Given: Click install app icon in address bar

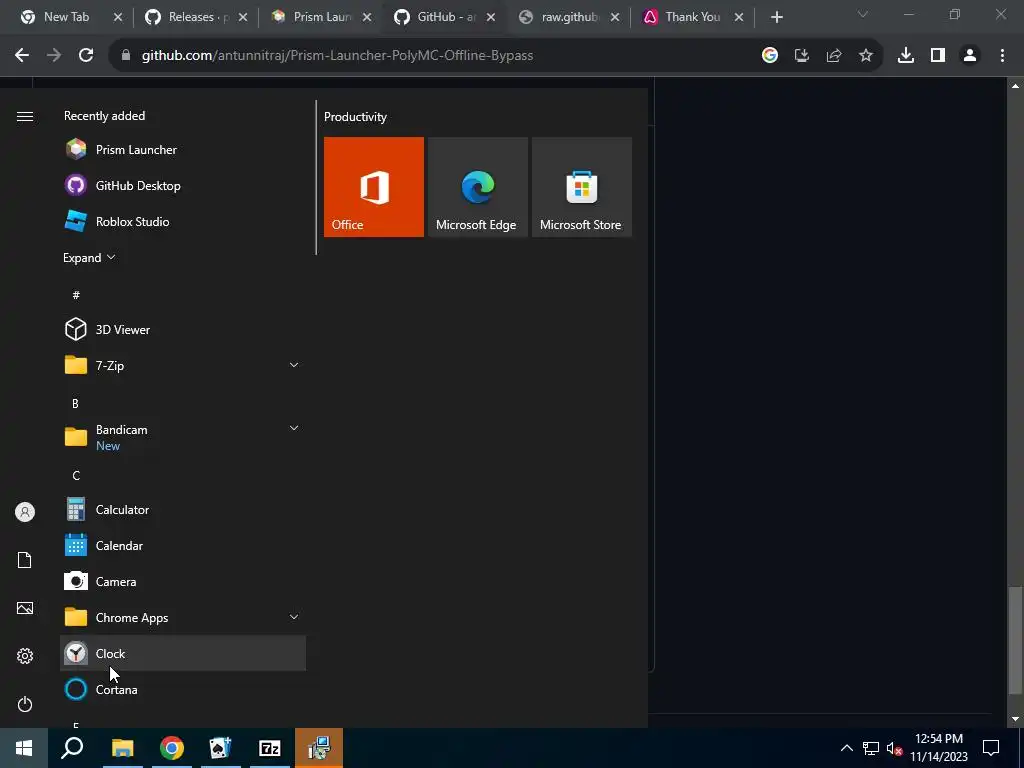Looking at the screenshot, I should tap(801, 56).
